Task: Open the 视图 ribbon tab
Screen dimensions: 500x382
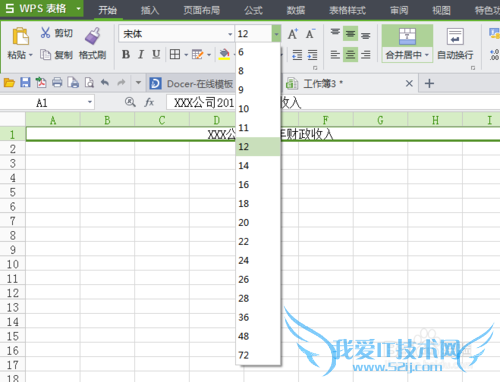Action: tap(441, 10)
